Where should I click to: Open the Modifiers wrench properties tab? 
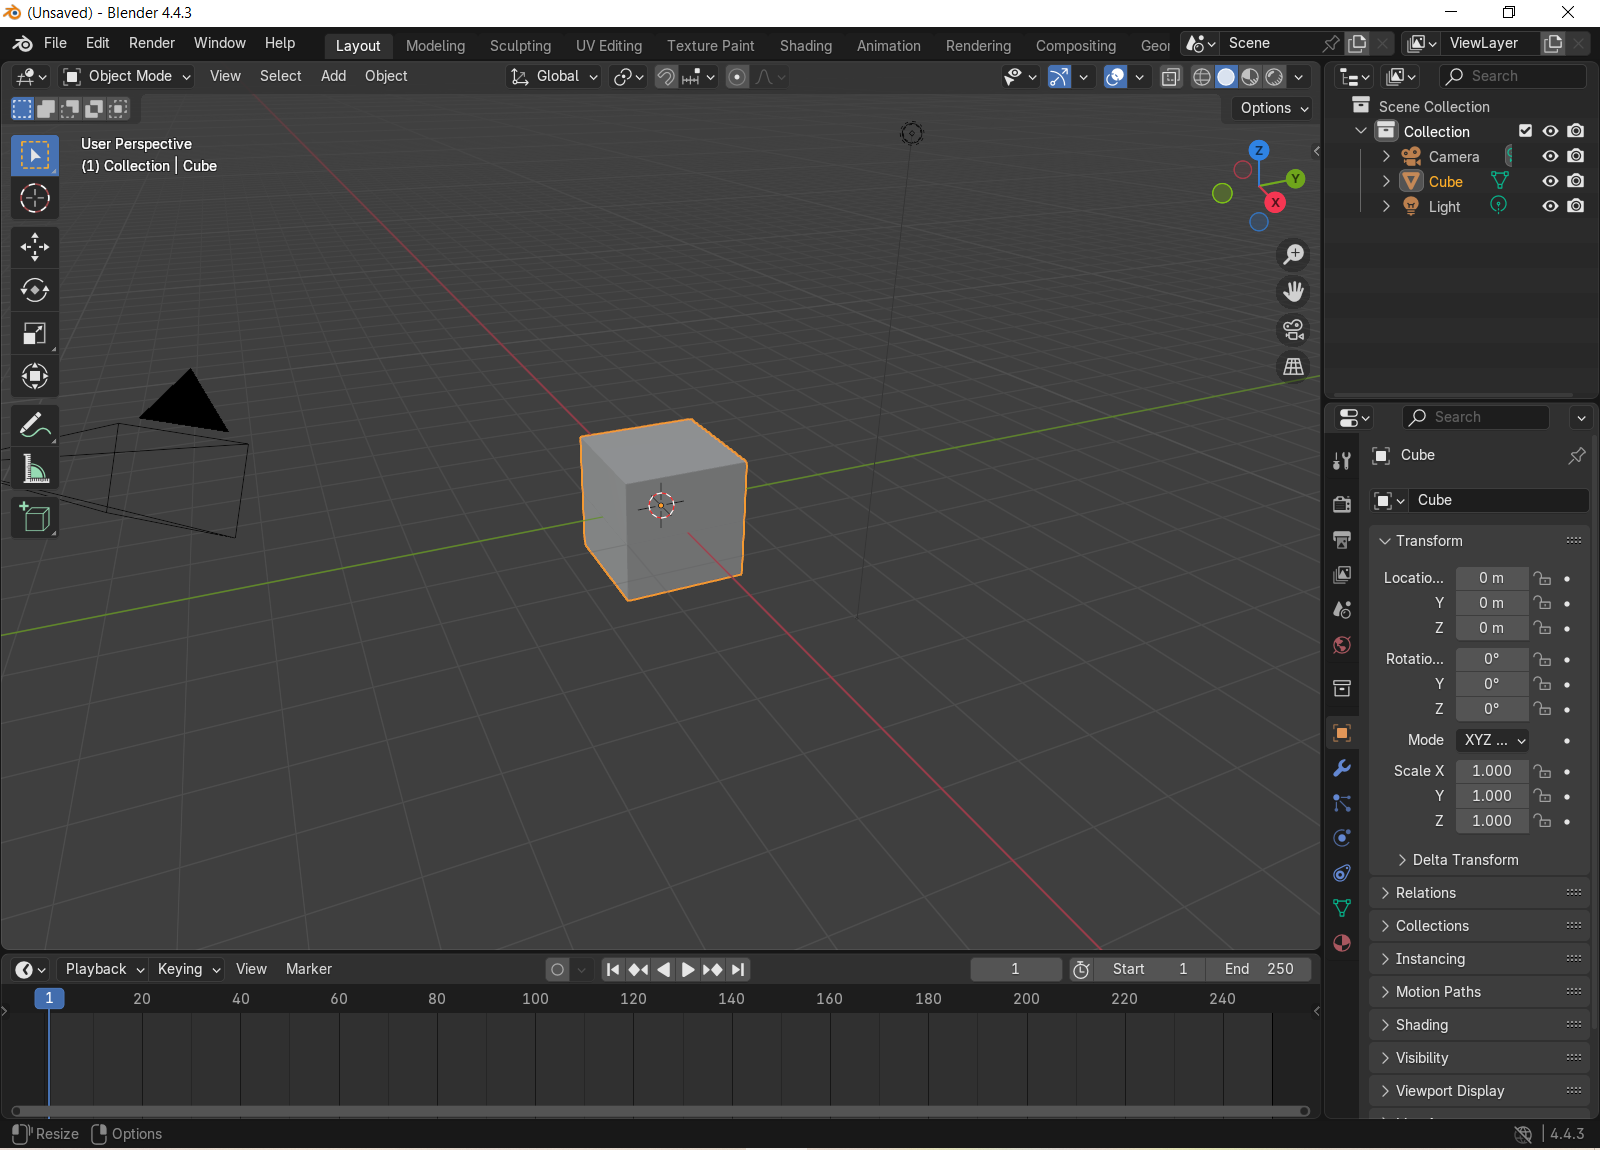(x=1342, y=768)
